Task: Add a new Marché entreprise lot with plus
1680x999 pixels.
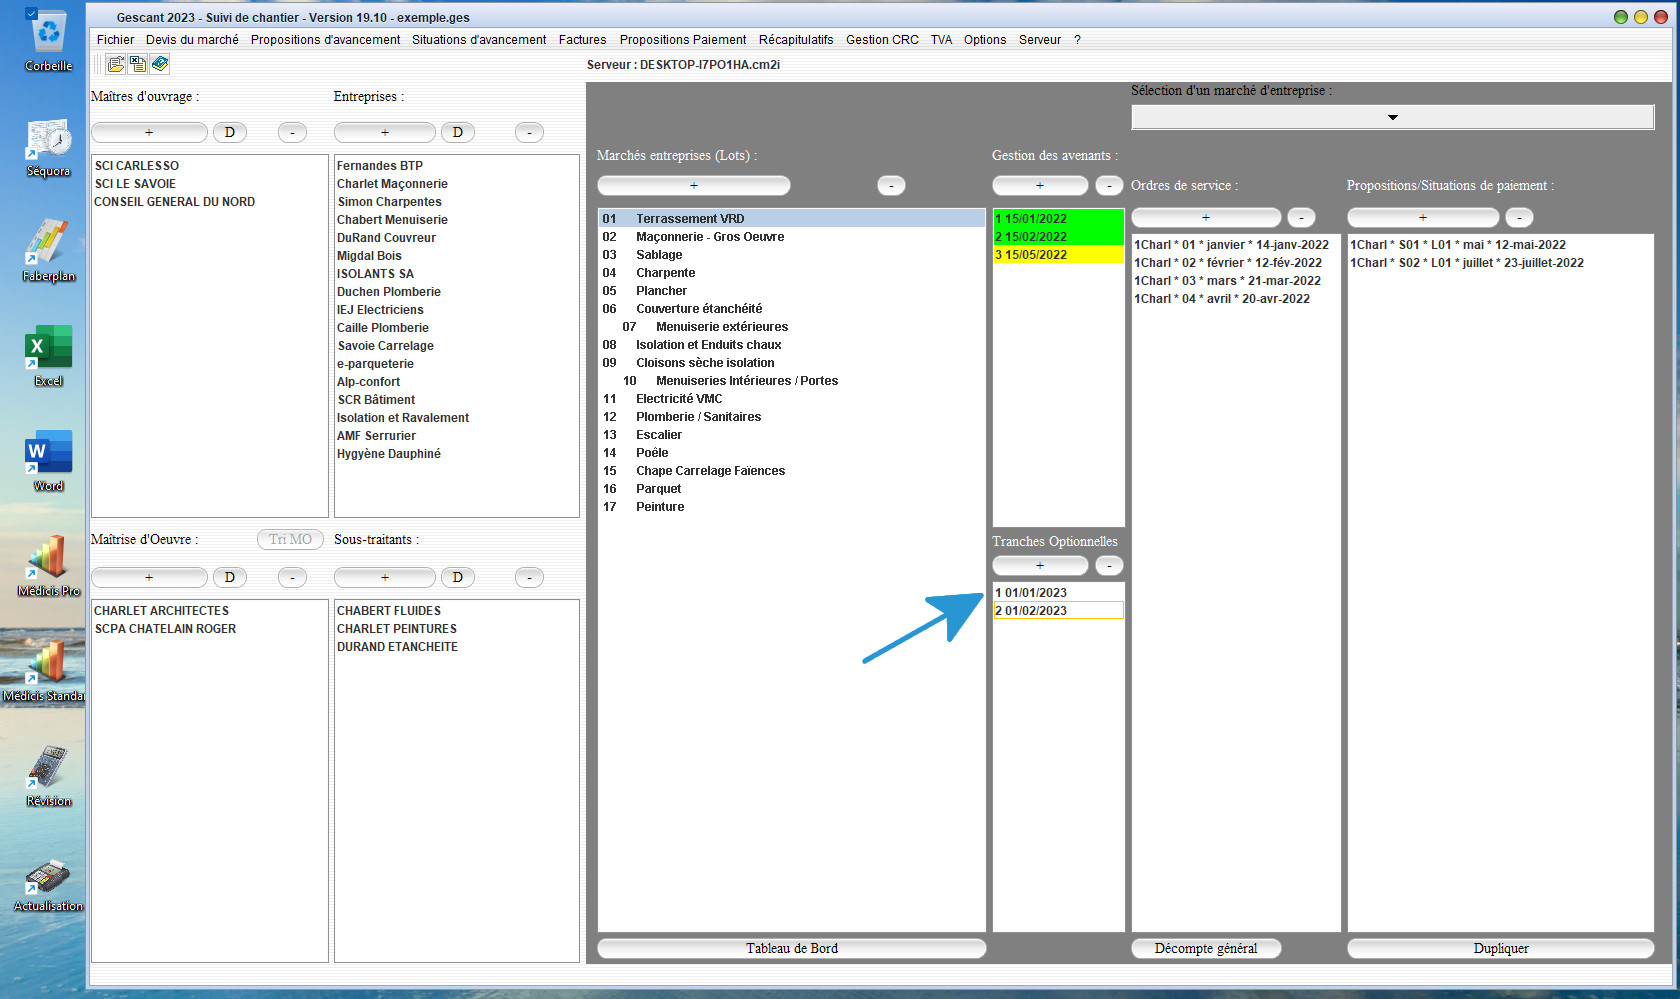Action: pyautogui.click(x=694, y=185)
